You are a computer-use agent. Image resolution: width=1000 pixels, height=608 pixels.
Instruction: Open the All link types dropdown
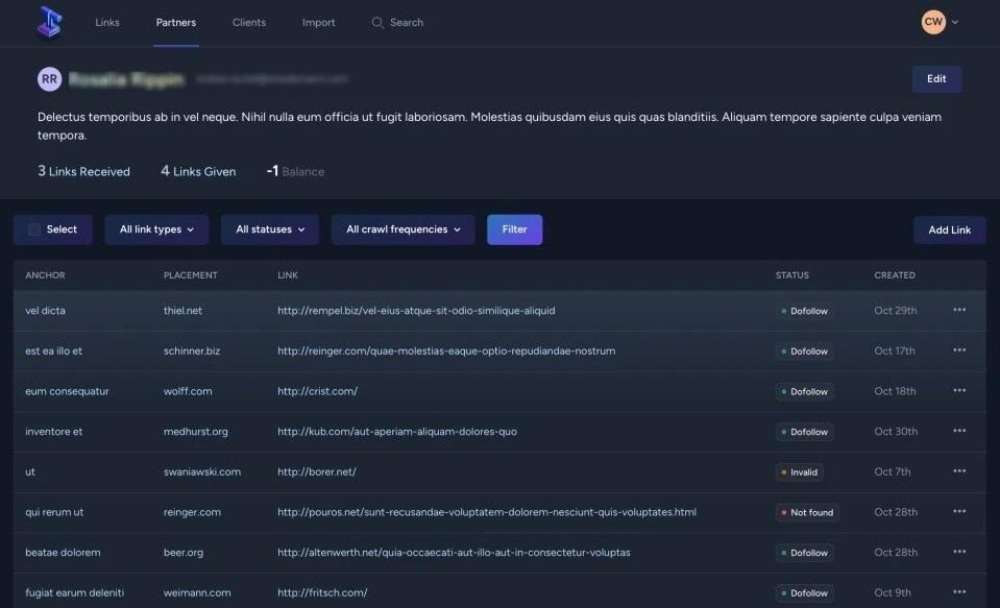(x=156, y=229)
